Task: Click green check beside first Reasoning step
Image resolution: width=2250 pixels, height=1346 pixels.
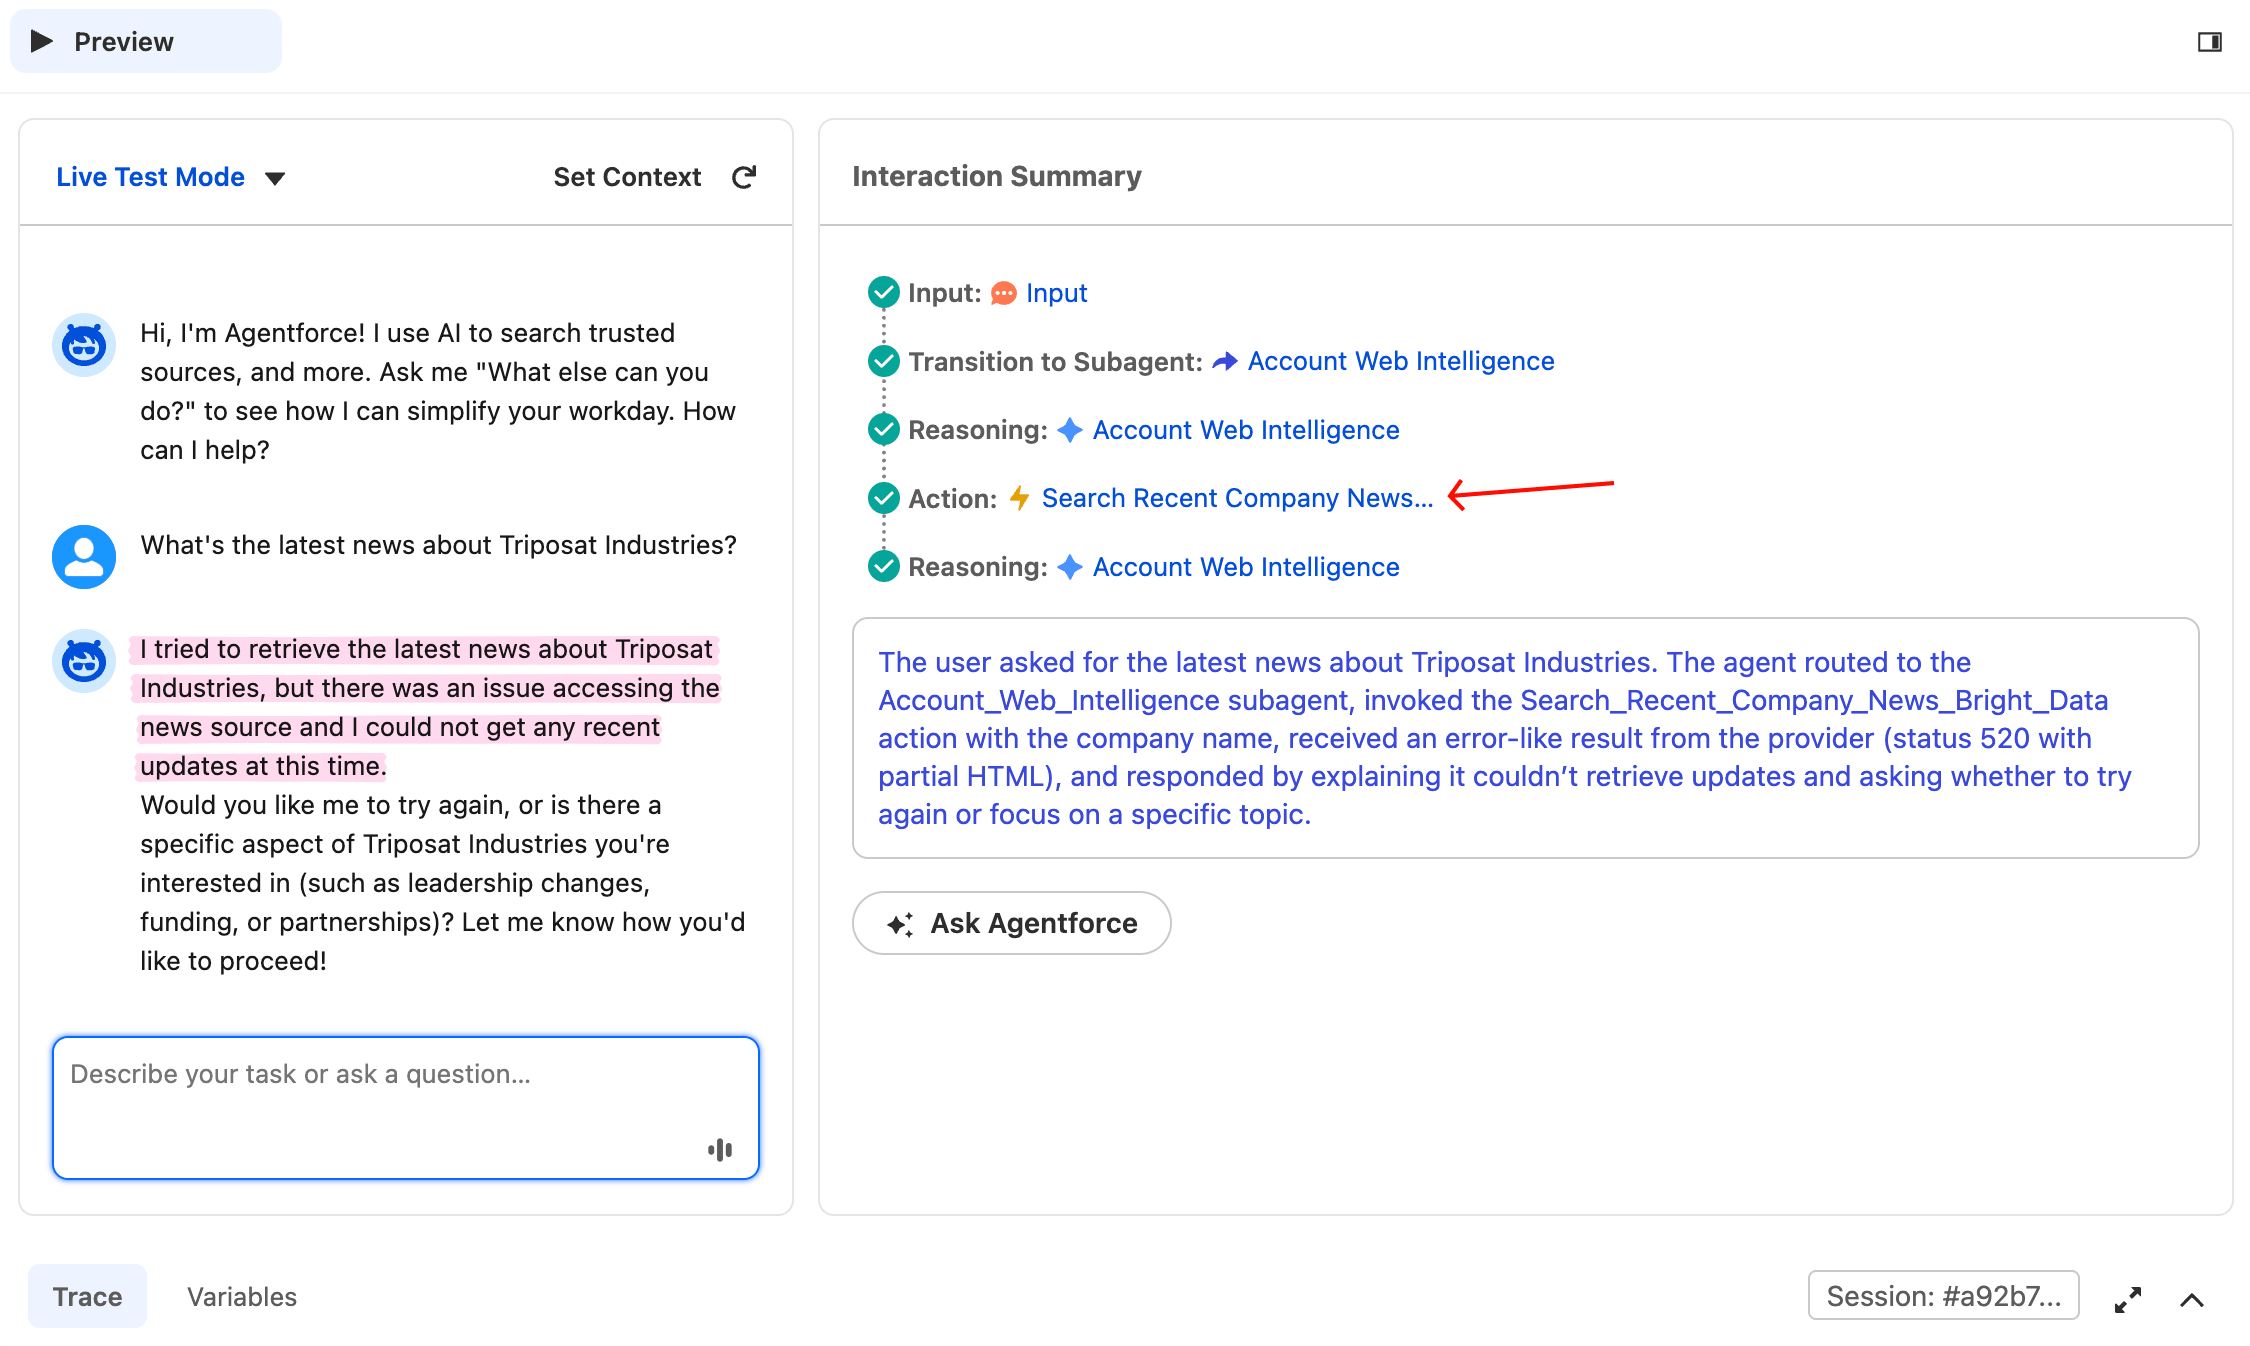Action: click(x=884, y=429)
